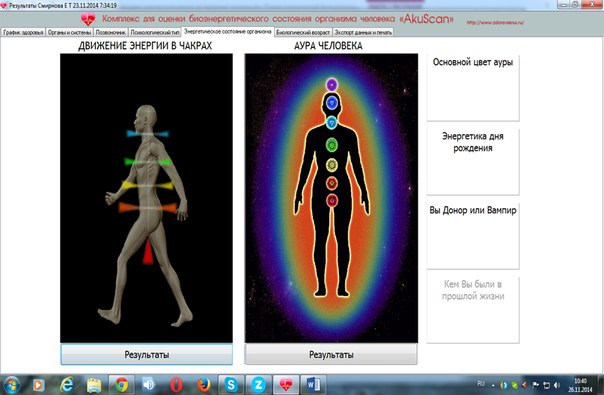Screen dimensions: 604x395
Task: Click the yellow solar plexus chakra circle
Action: coord(332,165)
